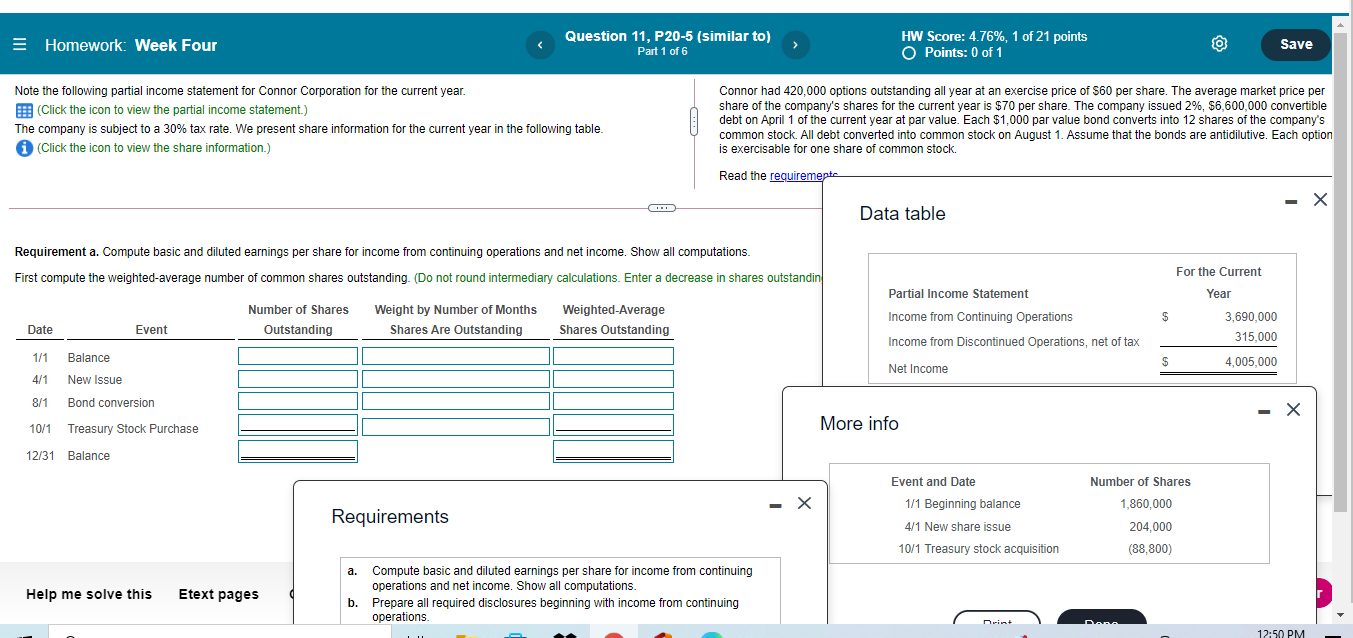The width and height of the screenshot is (1353, 638).
Task: Click Help me solve this
Action: coord(89,594)
